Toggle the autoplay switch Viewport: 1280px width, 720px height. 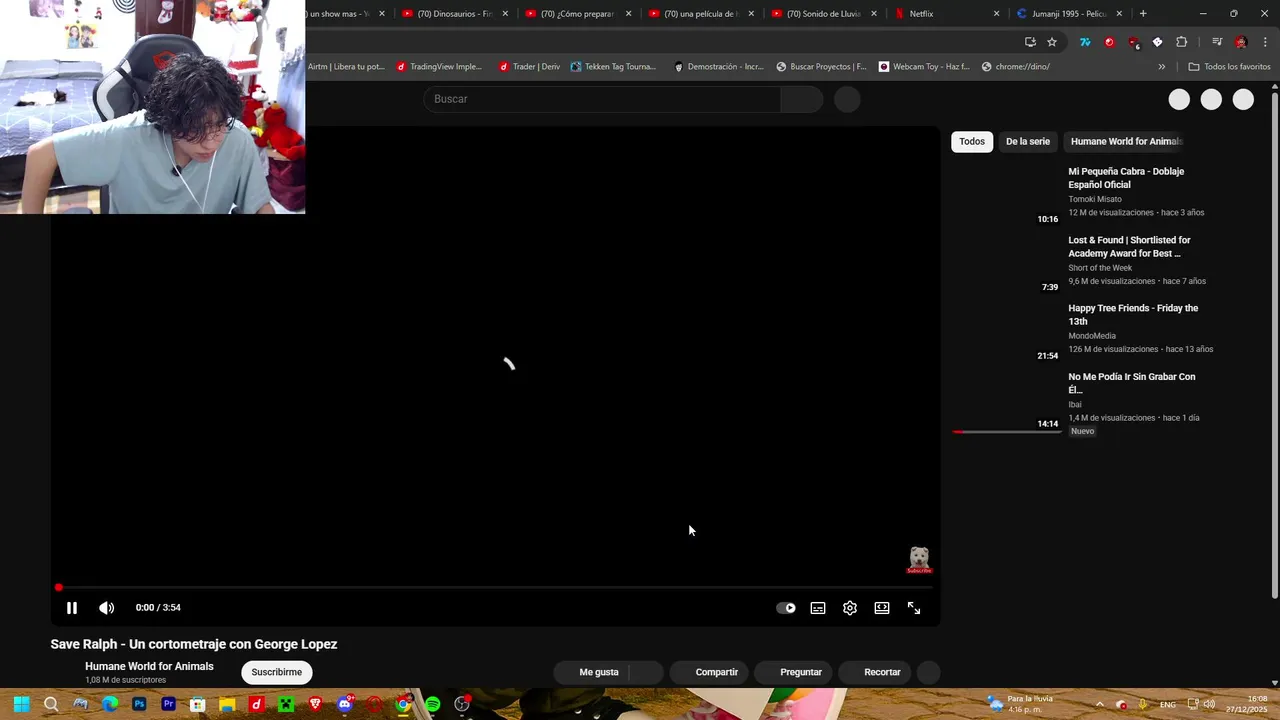click(786, 608)
